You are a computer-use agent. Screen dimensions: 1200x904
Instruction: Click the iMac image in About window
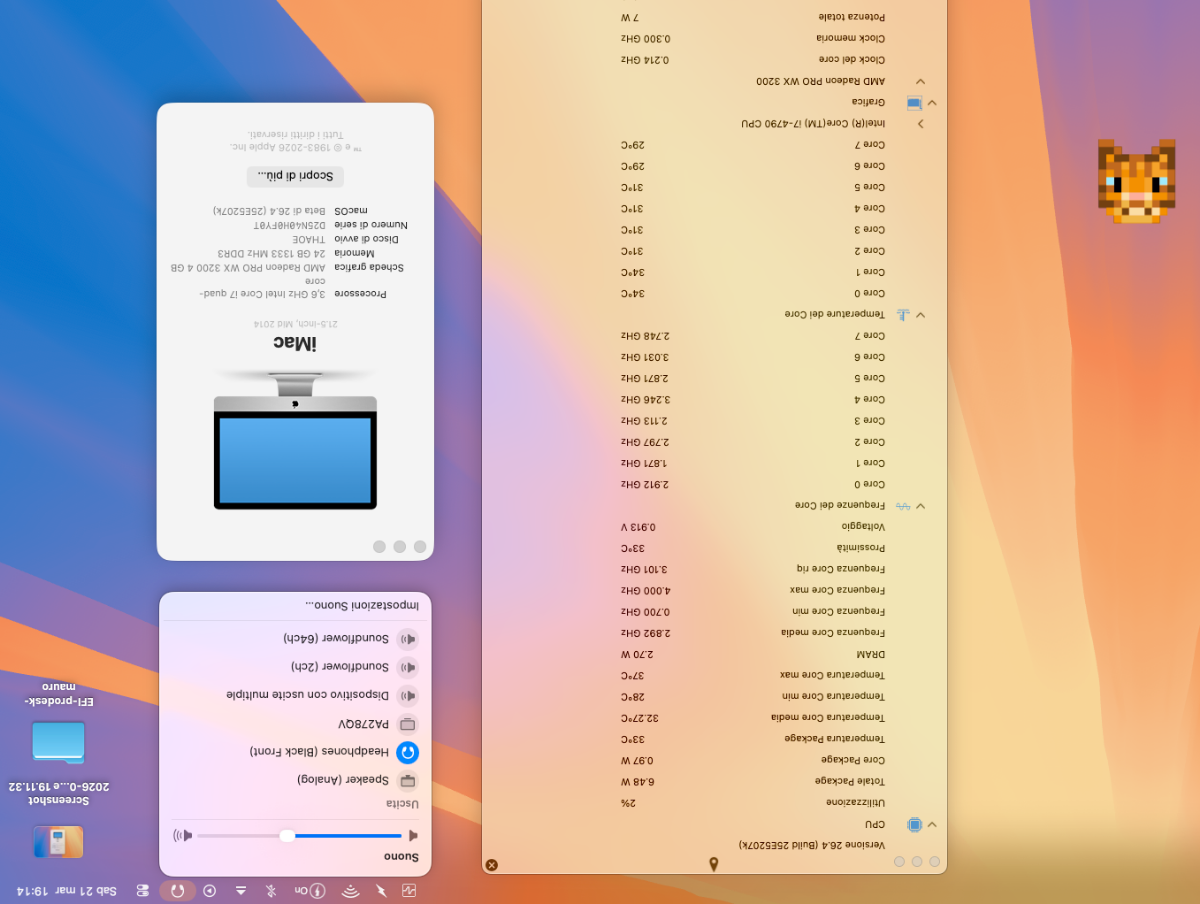coord(295,440)
